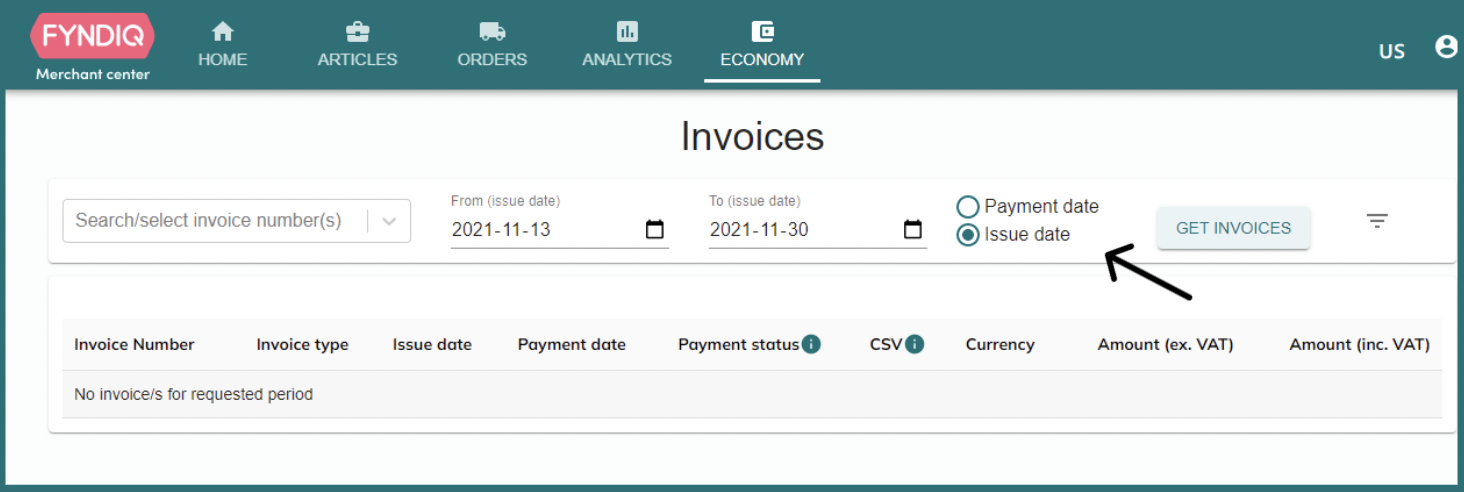Select the Issue date radio button
Screen dimensions: 1464x492
(967, 235)
